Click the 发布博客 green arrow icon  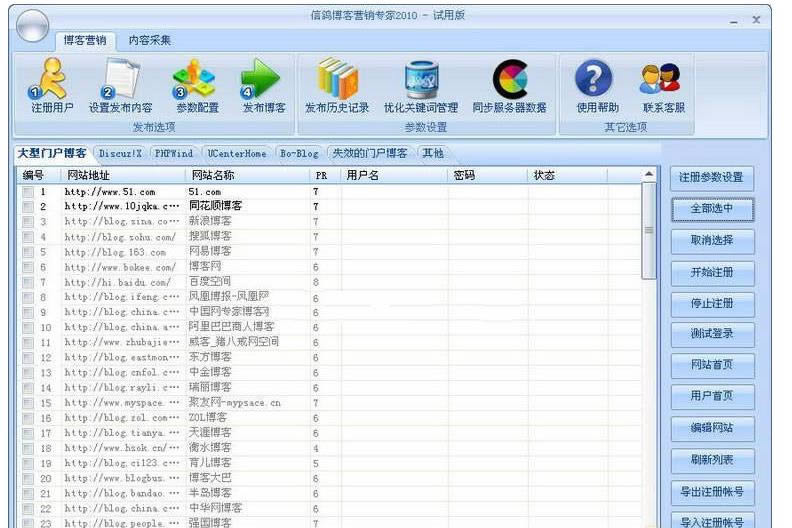pos(263,80)
